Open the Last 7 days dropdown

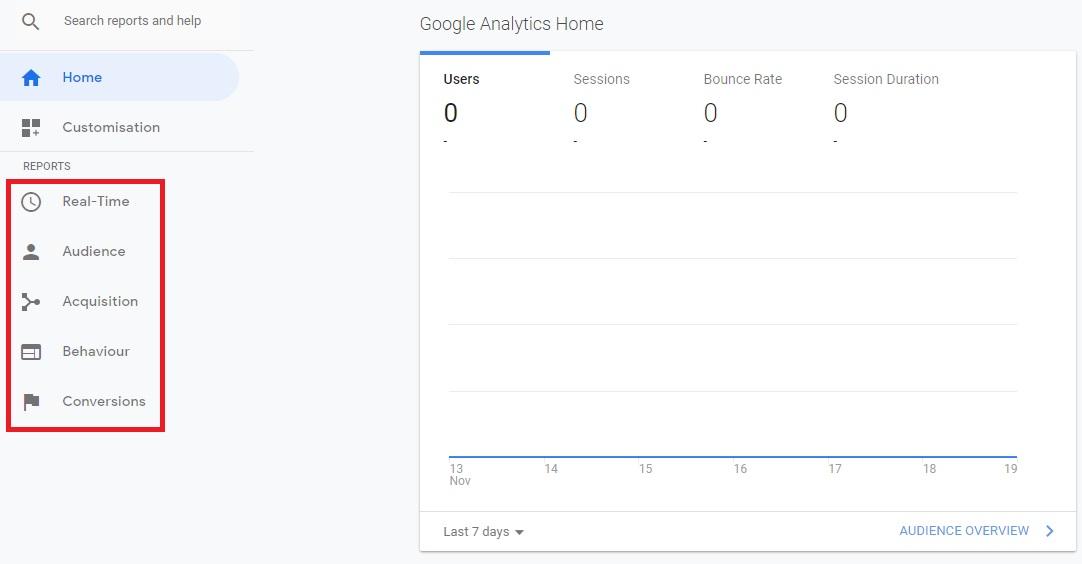(x=484, y=532)
